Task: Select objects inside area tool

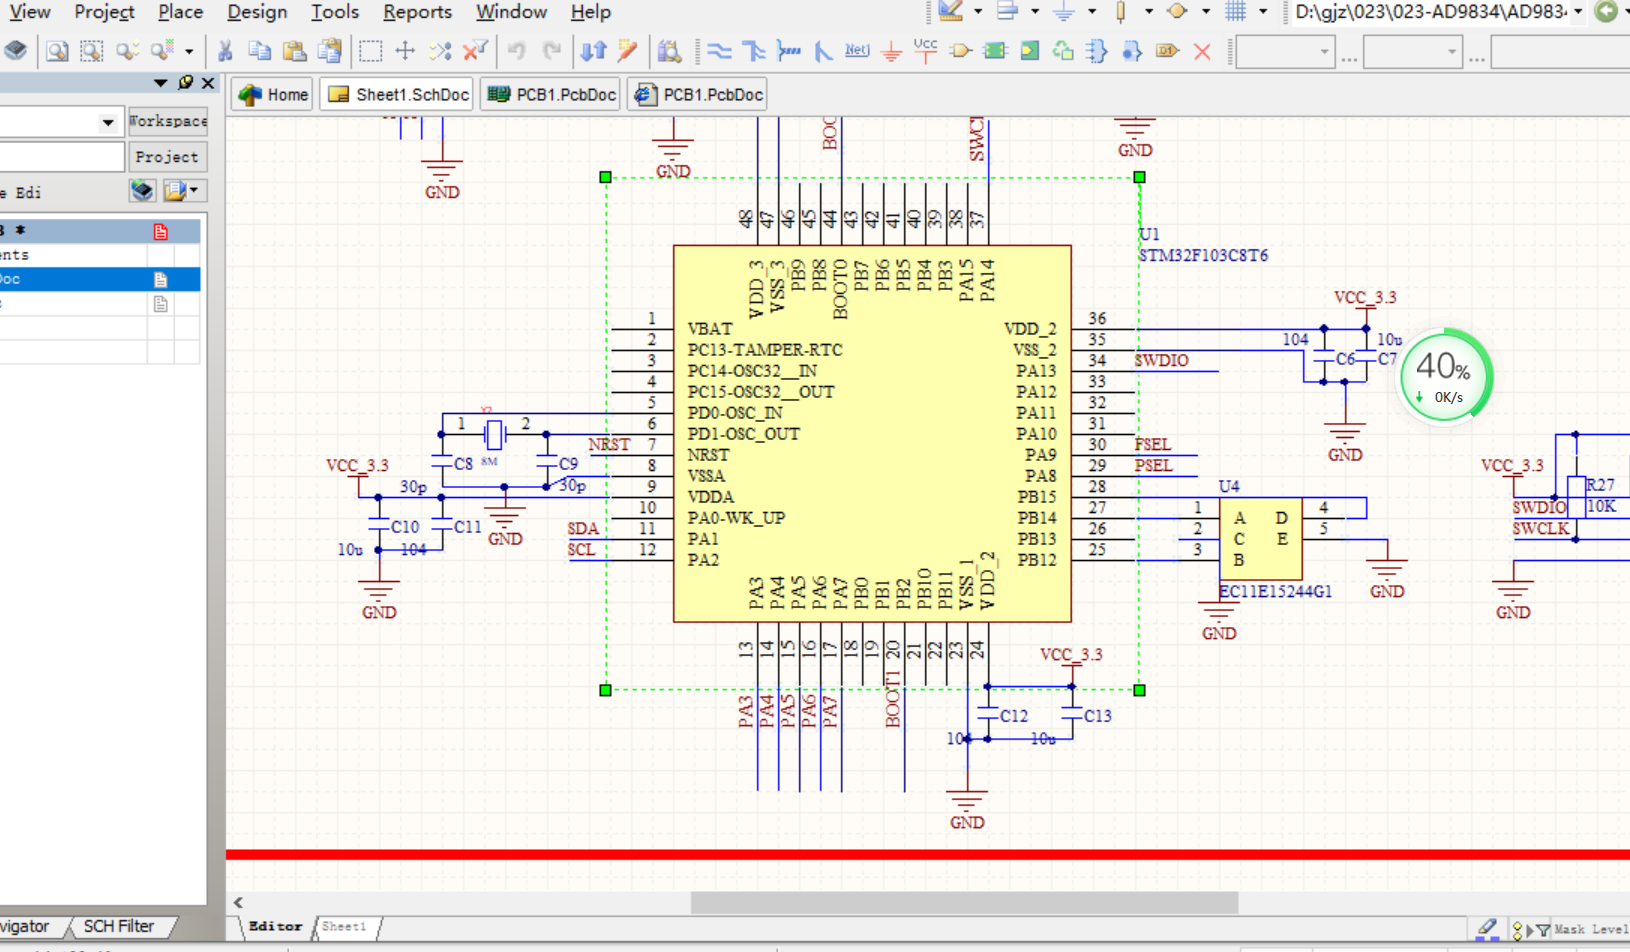Action: coord(371,51)
